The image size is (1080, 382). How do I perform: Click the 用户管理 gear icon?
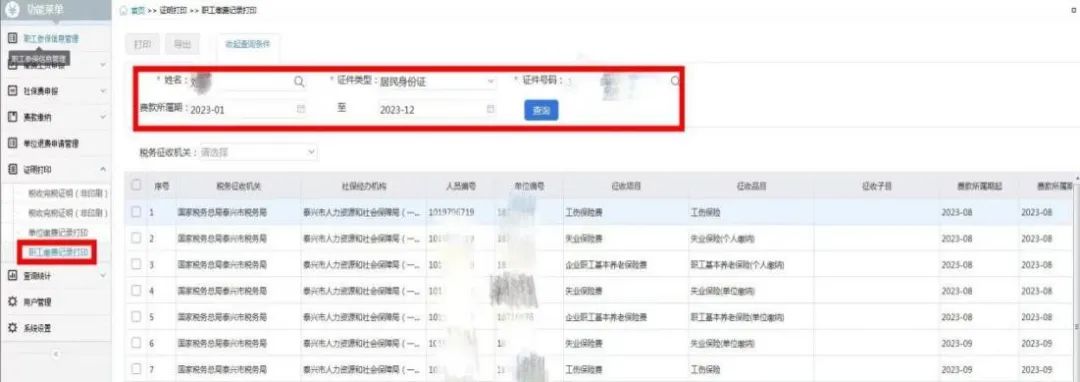tap(12, 301)
